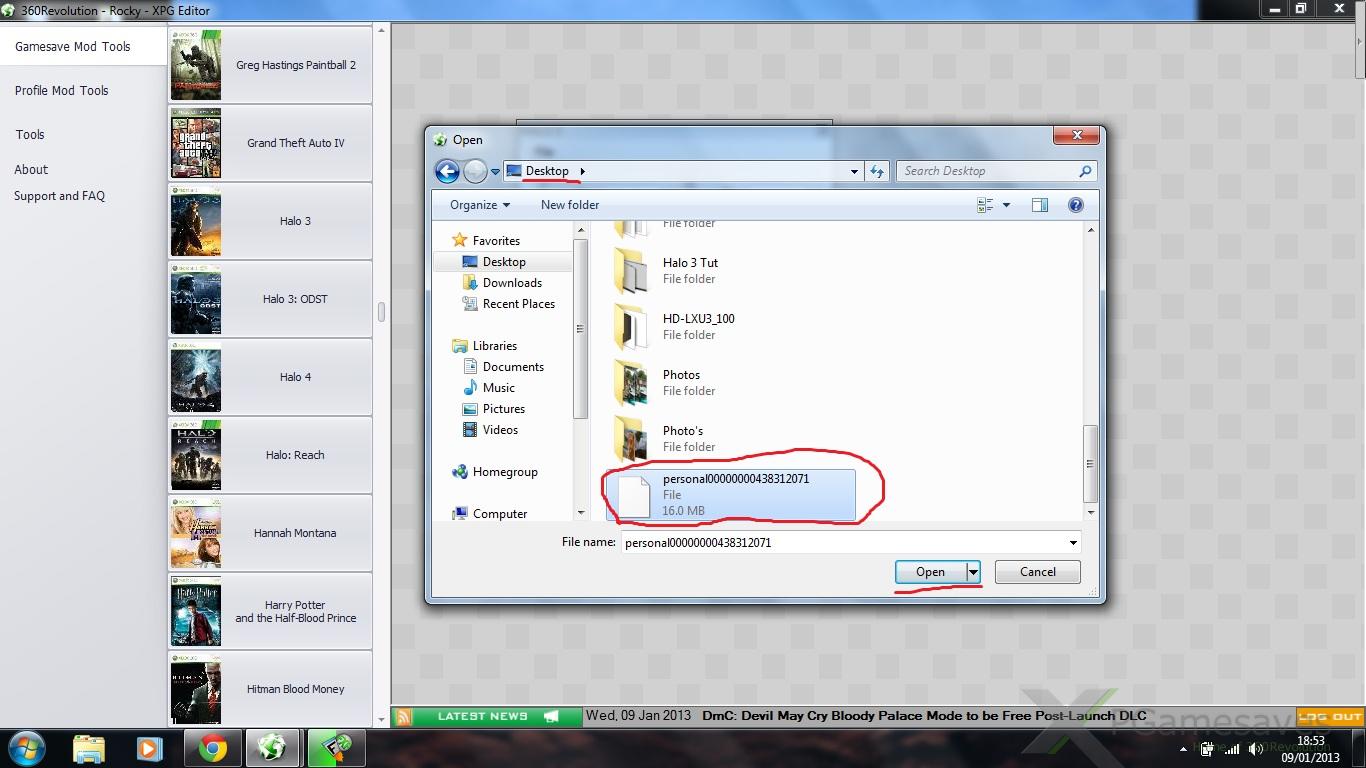
Task: Click the Halo 4 game cover icon
Action: tap(195, 377)
